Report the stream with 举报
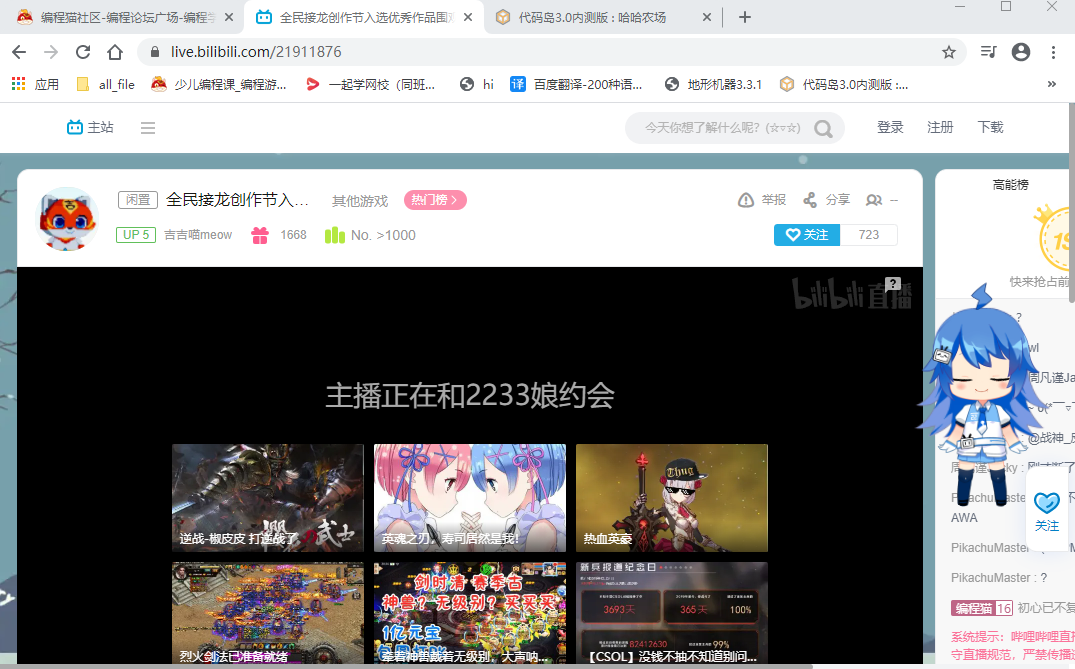Viewport: 1075px width, 669px height. pyautogui.click(x=762, y=200)
